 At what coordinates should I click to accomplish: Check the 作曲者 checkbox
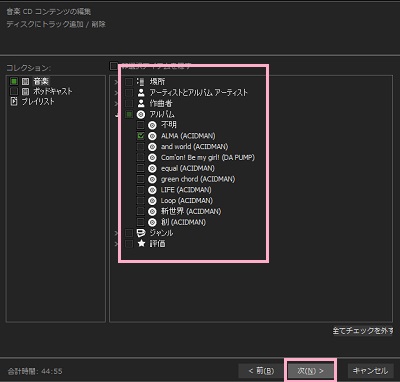129,103
